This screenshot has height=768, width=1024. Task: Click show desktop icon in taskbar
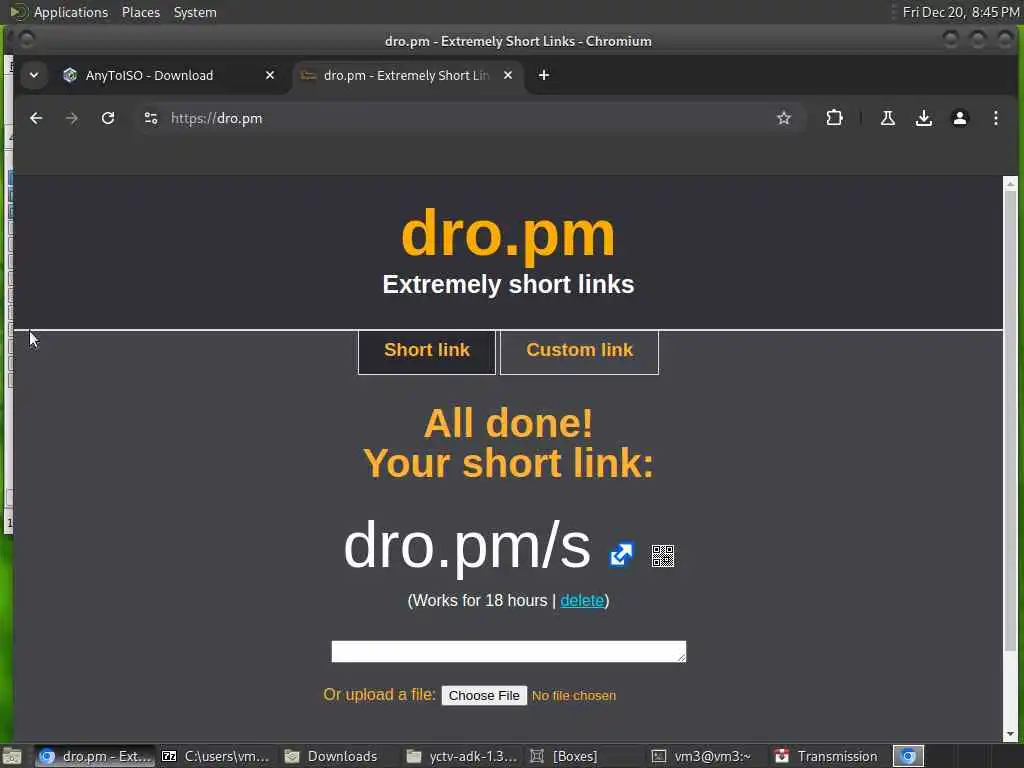pyautogui.click(x=12, y=756)
